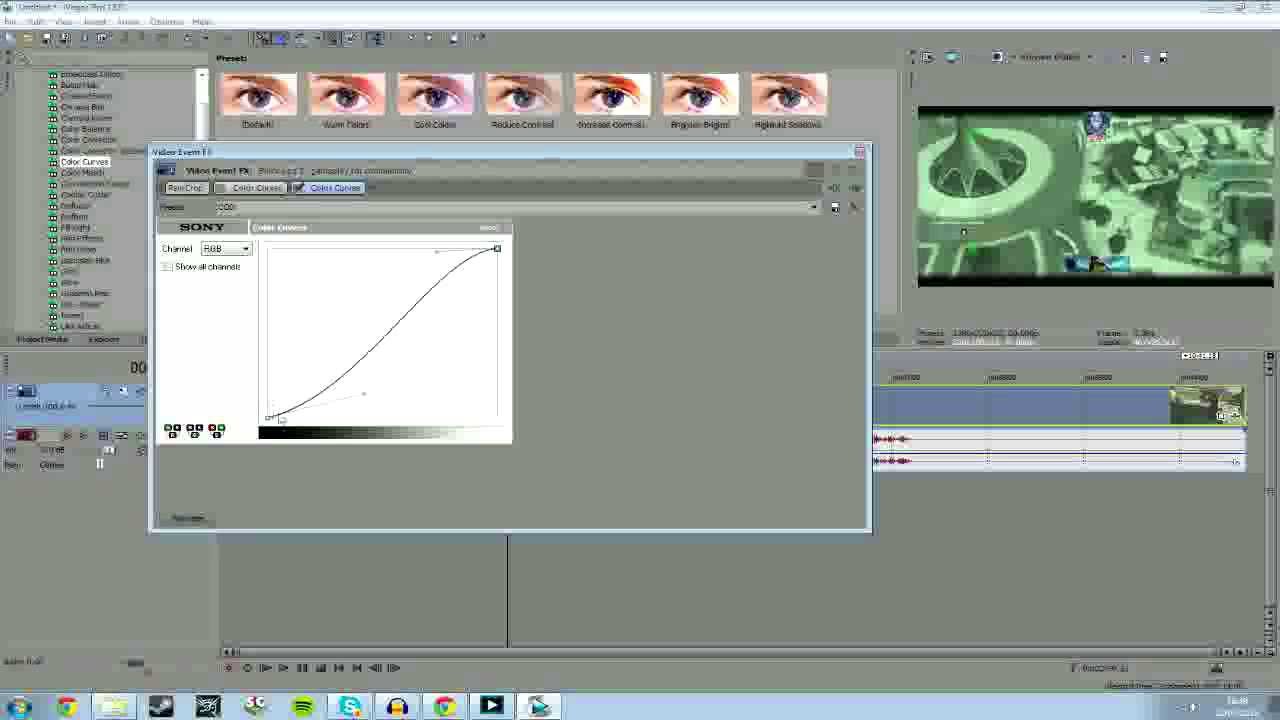Open the preview quality dropdown
Viewport: 1280px width, 720px height.
click(1056, 57)
